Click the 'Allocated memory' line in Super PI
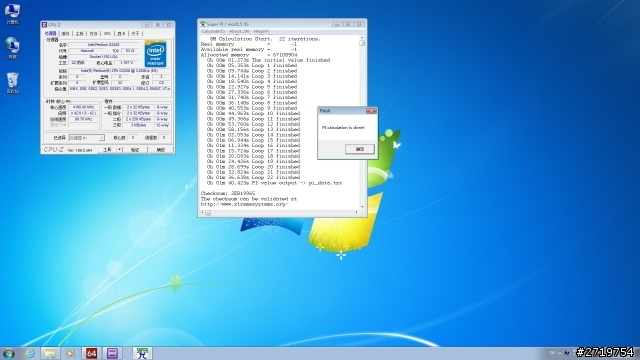Screen dimensions: 640x360 click(249, 55)
